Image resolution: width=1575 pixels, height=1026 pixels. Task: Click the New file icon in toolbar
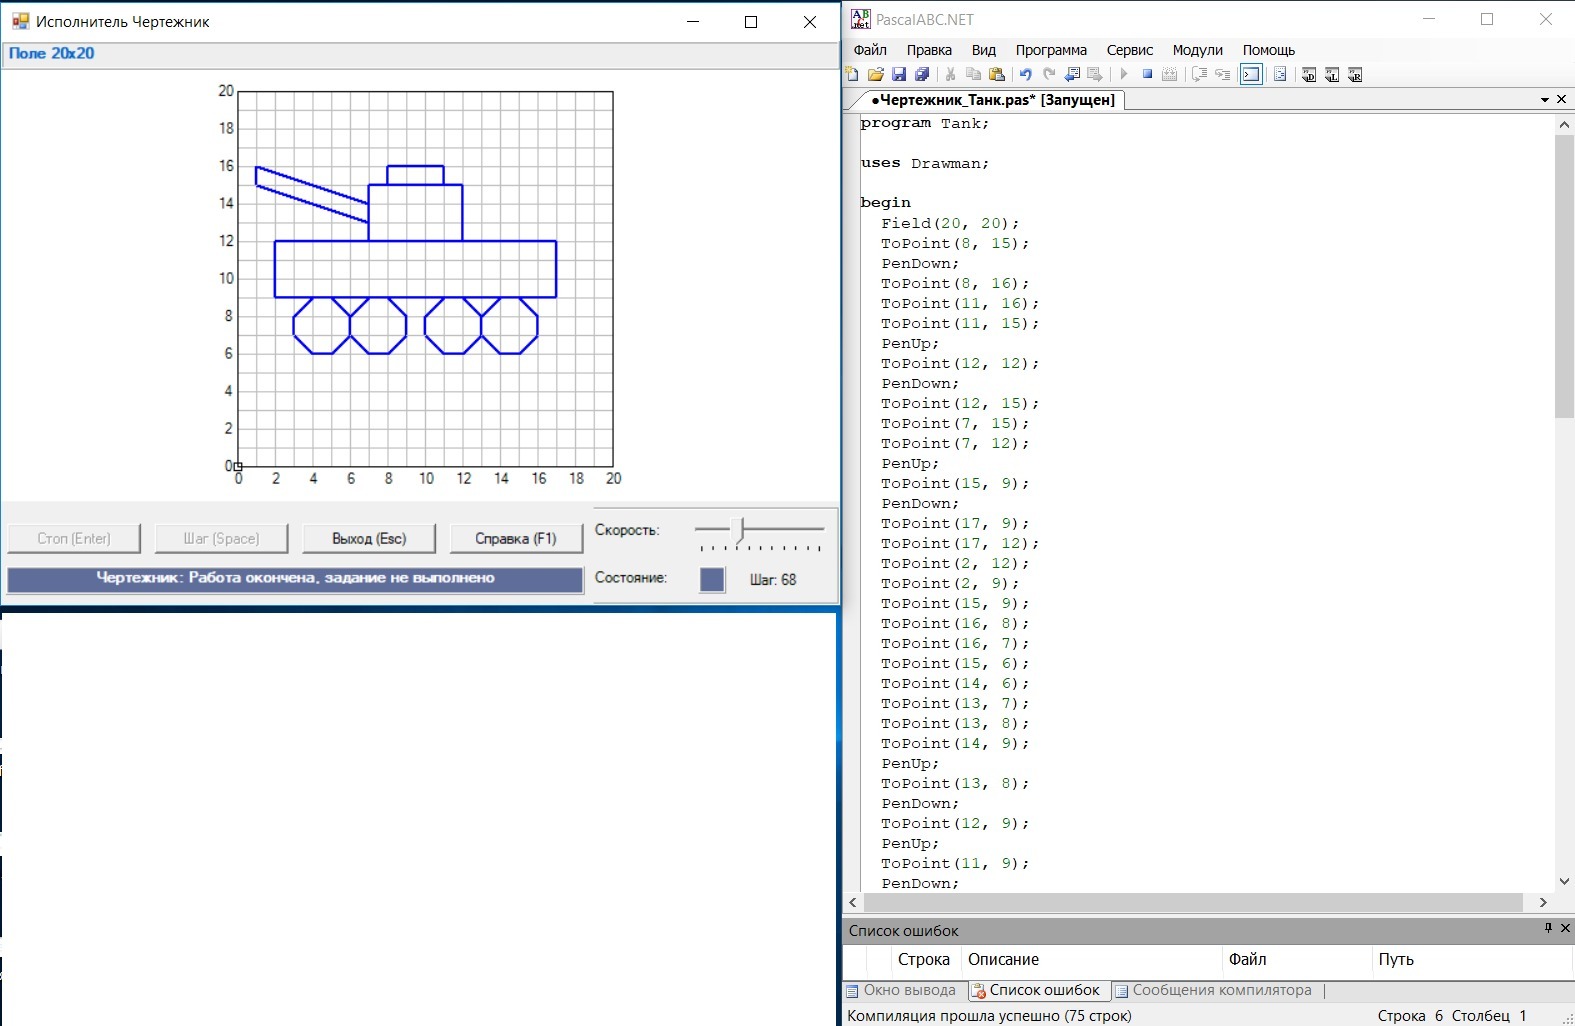coord(852,74)
